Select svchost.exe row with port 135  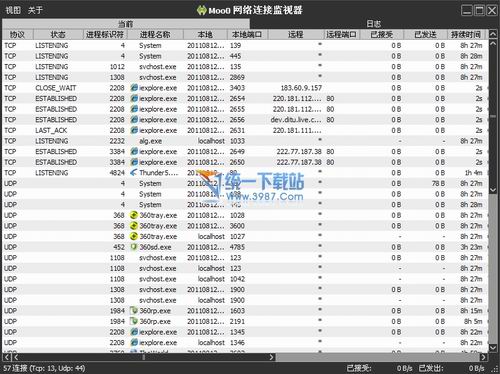[245, 67]
